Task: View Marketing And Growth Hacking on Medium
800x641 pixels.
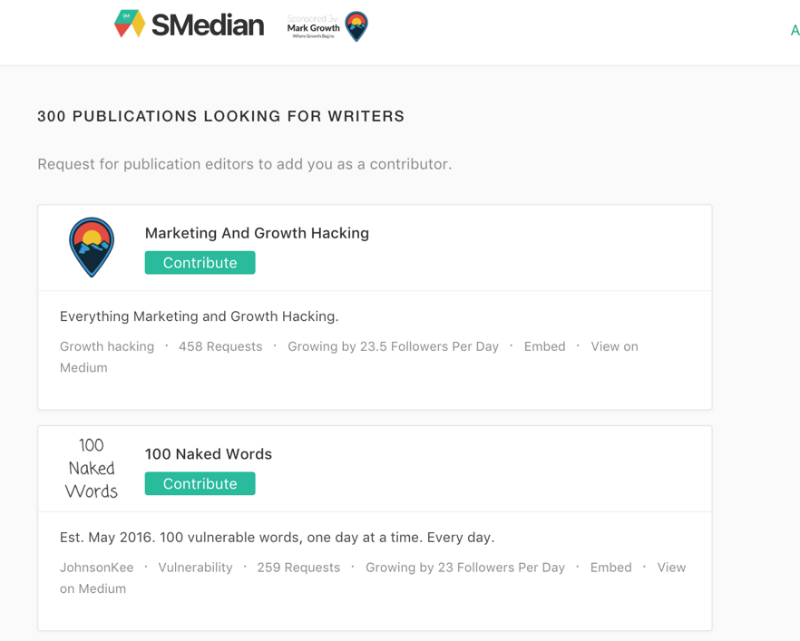Action: [x=614, y=347]
